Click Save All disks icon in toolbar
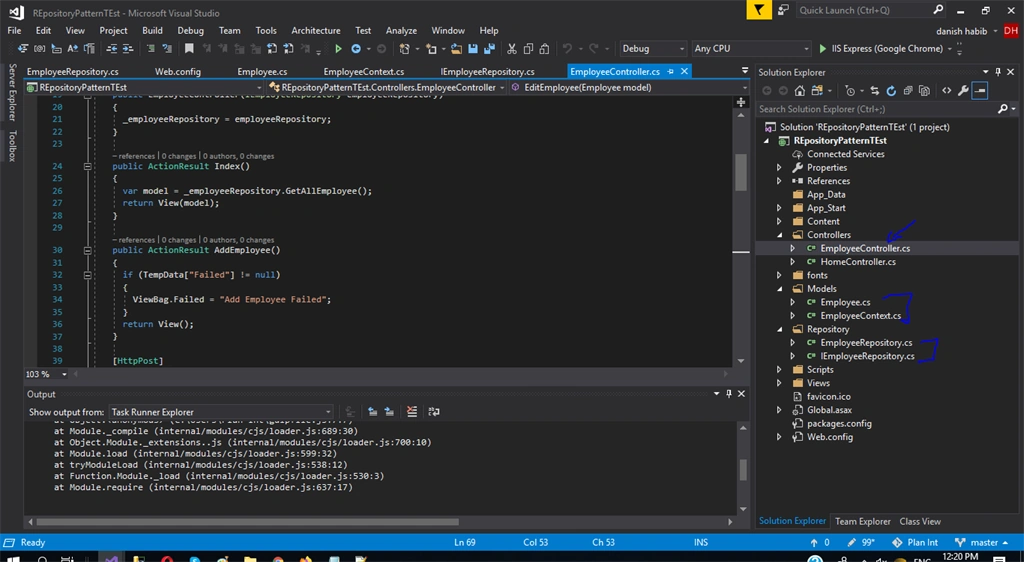Screen dimensions: 1024x562 (488, 48)
